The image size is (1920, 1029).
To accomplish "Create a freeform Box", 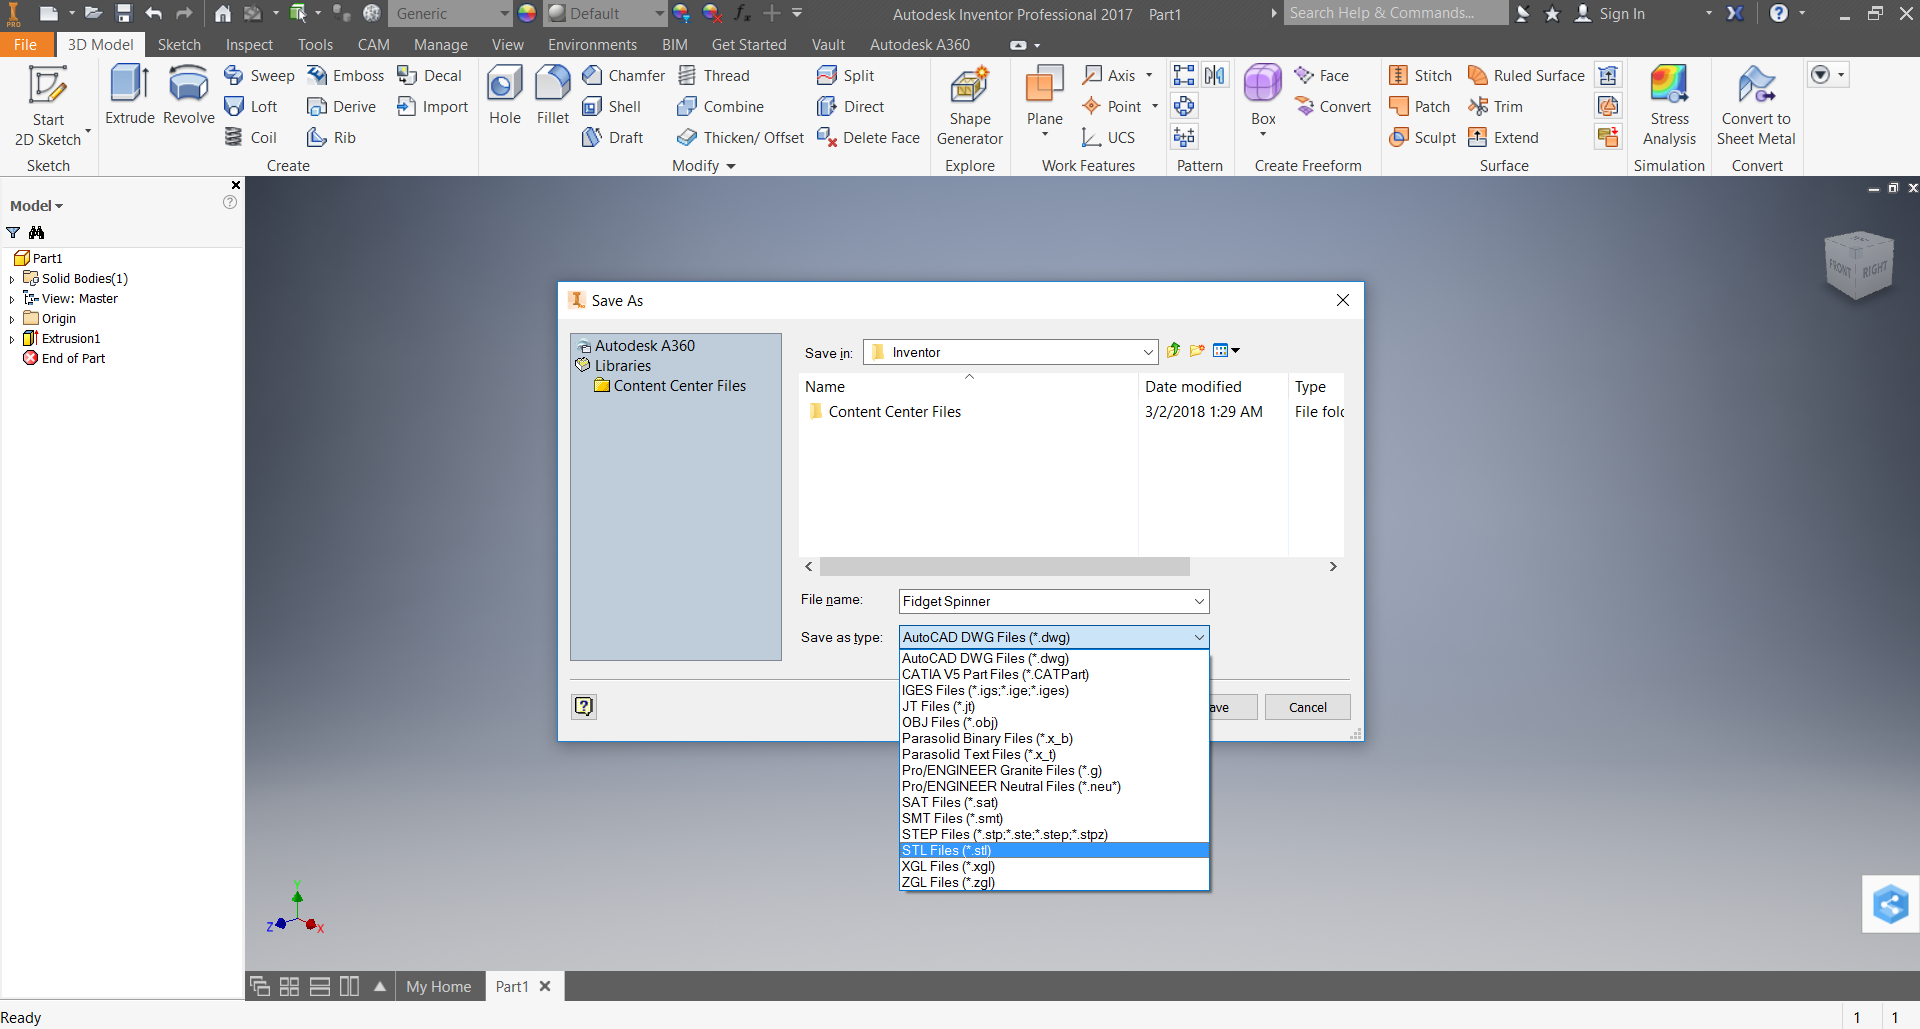I will 1263,100.
